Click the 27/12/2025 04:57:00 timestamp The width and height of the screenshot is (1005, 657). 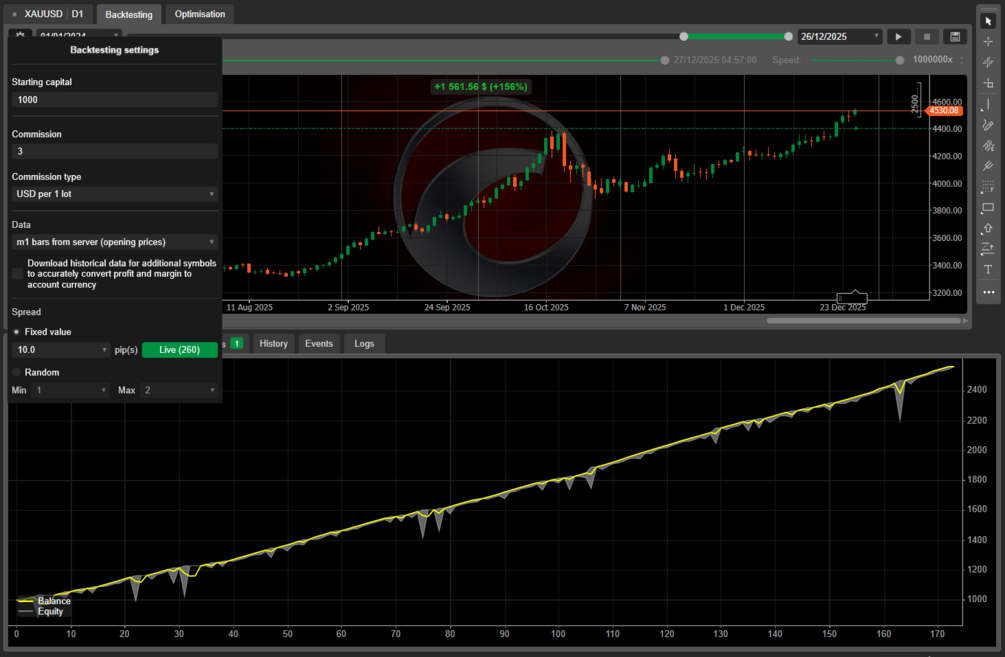click(x=715, y=60)
